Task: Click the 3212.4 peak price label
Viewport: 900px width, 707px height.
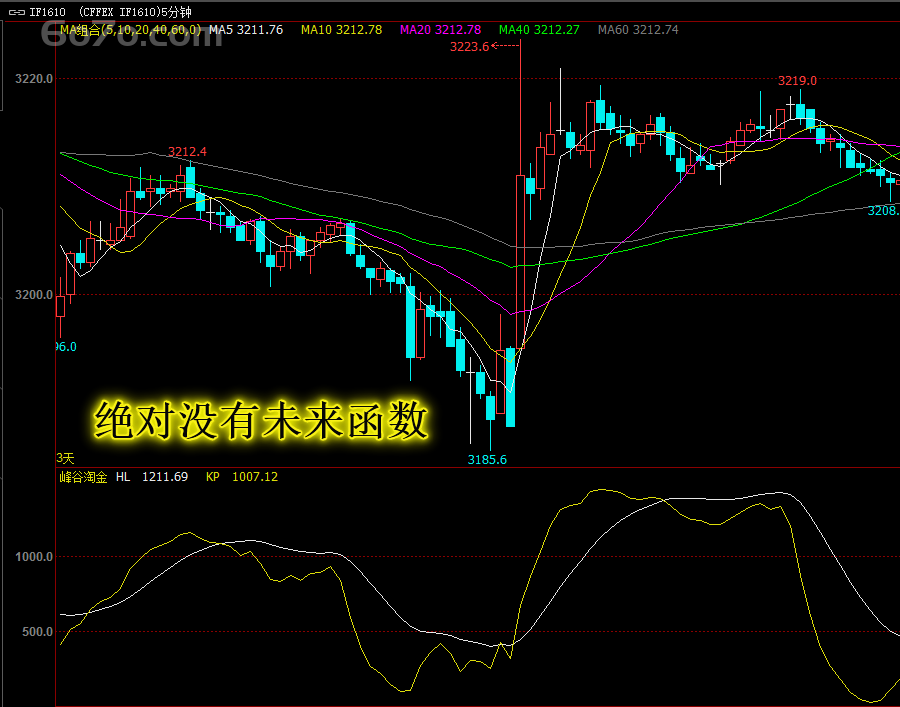Action: 188,152
